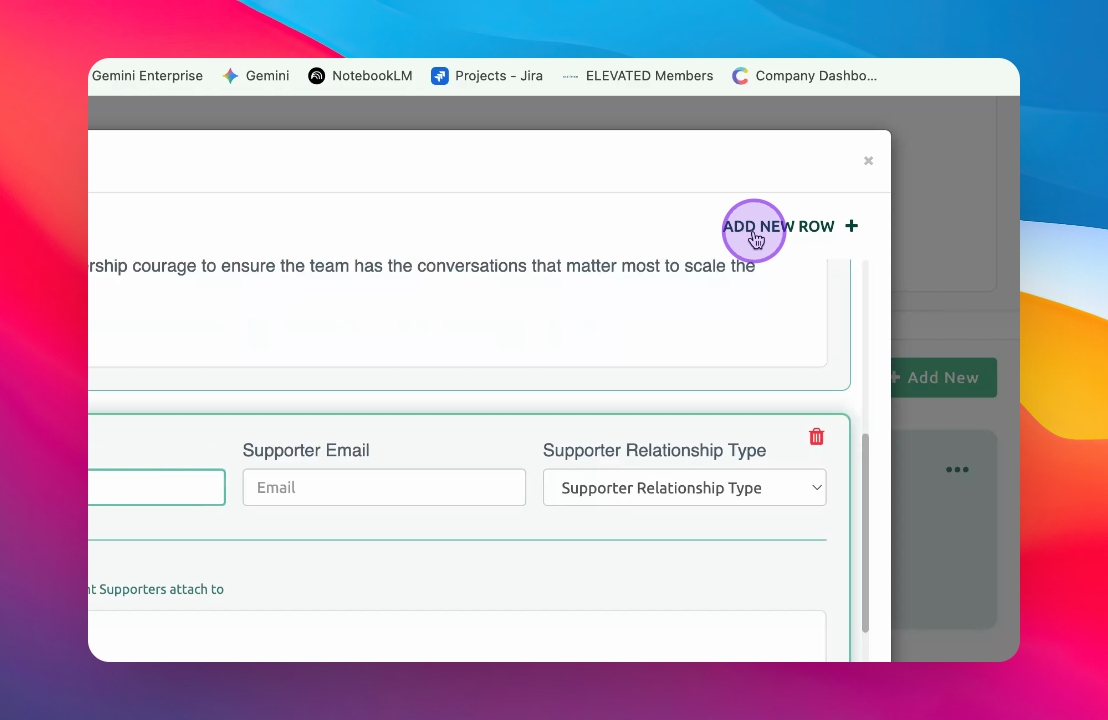Click the Supporter Email label

pos(306,450)
